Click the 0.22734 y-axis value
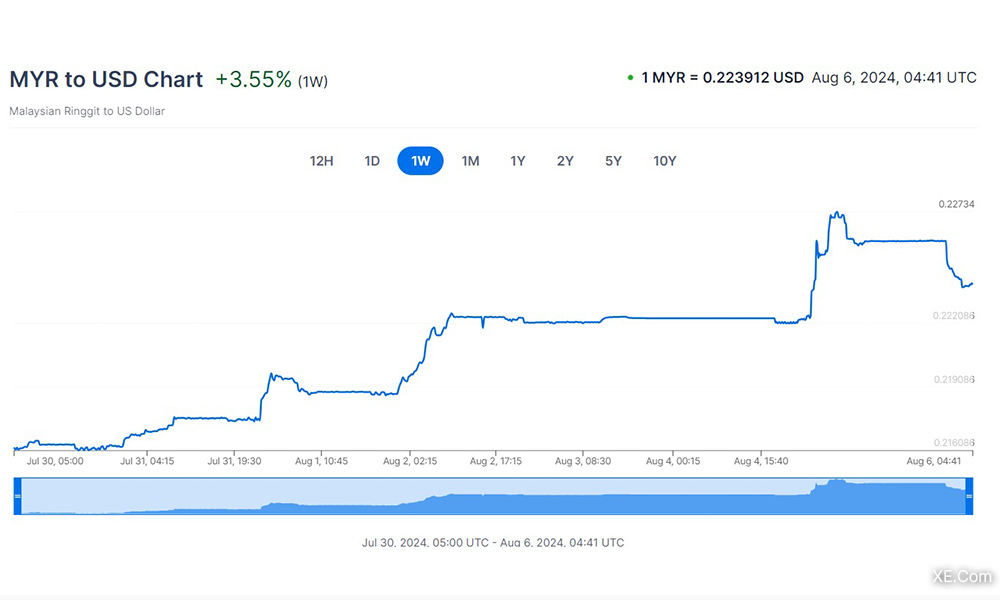1000x600 pixels. click(x=956, y=204)
